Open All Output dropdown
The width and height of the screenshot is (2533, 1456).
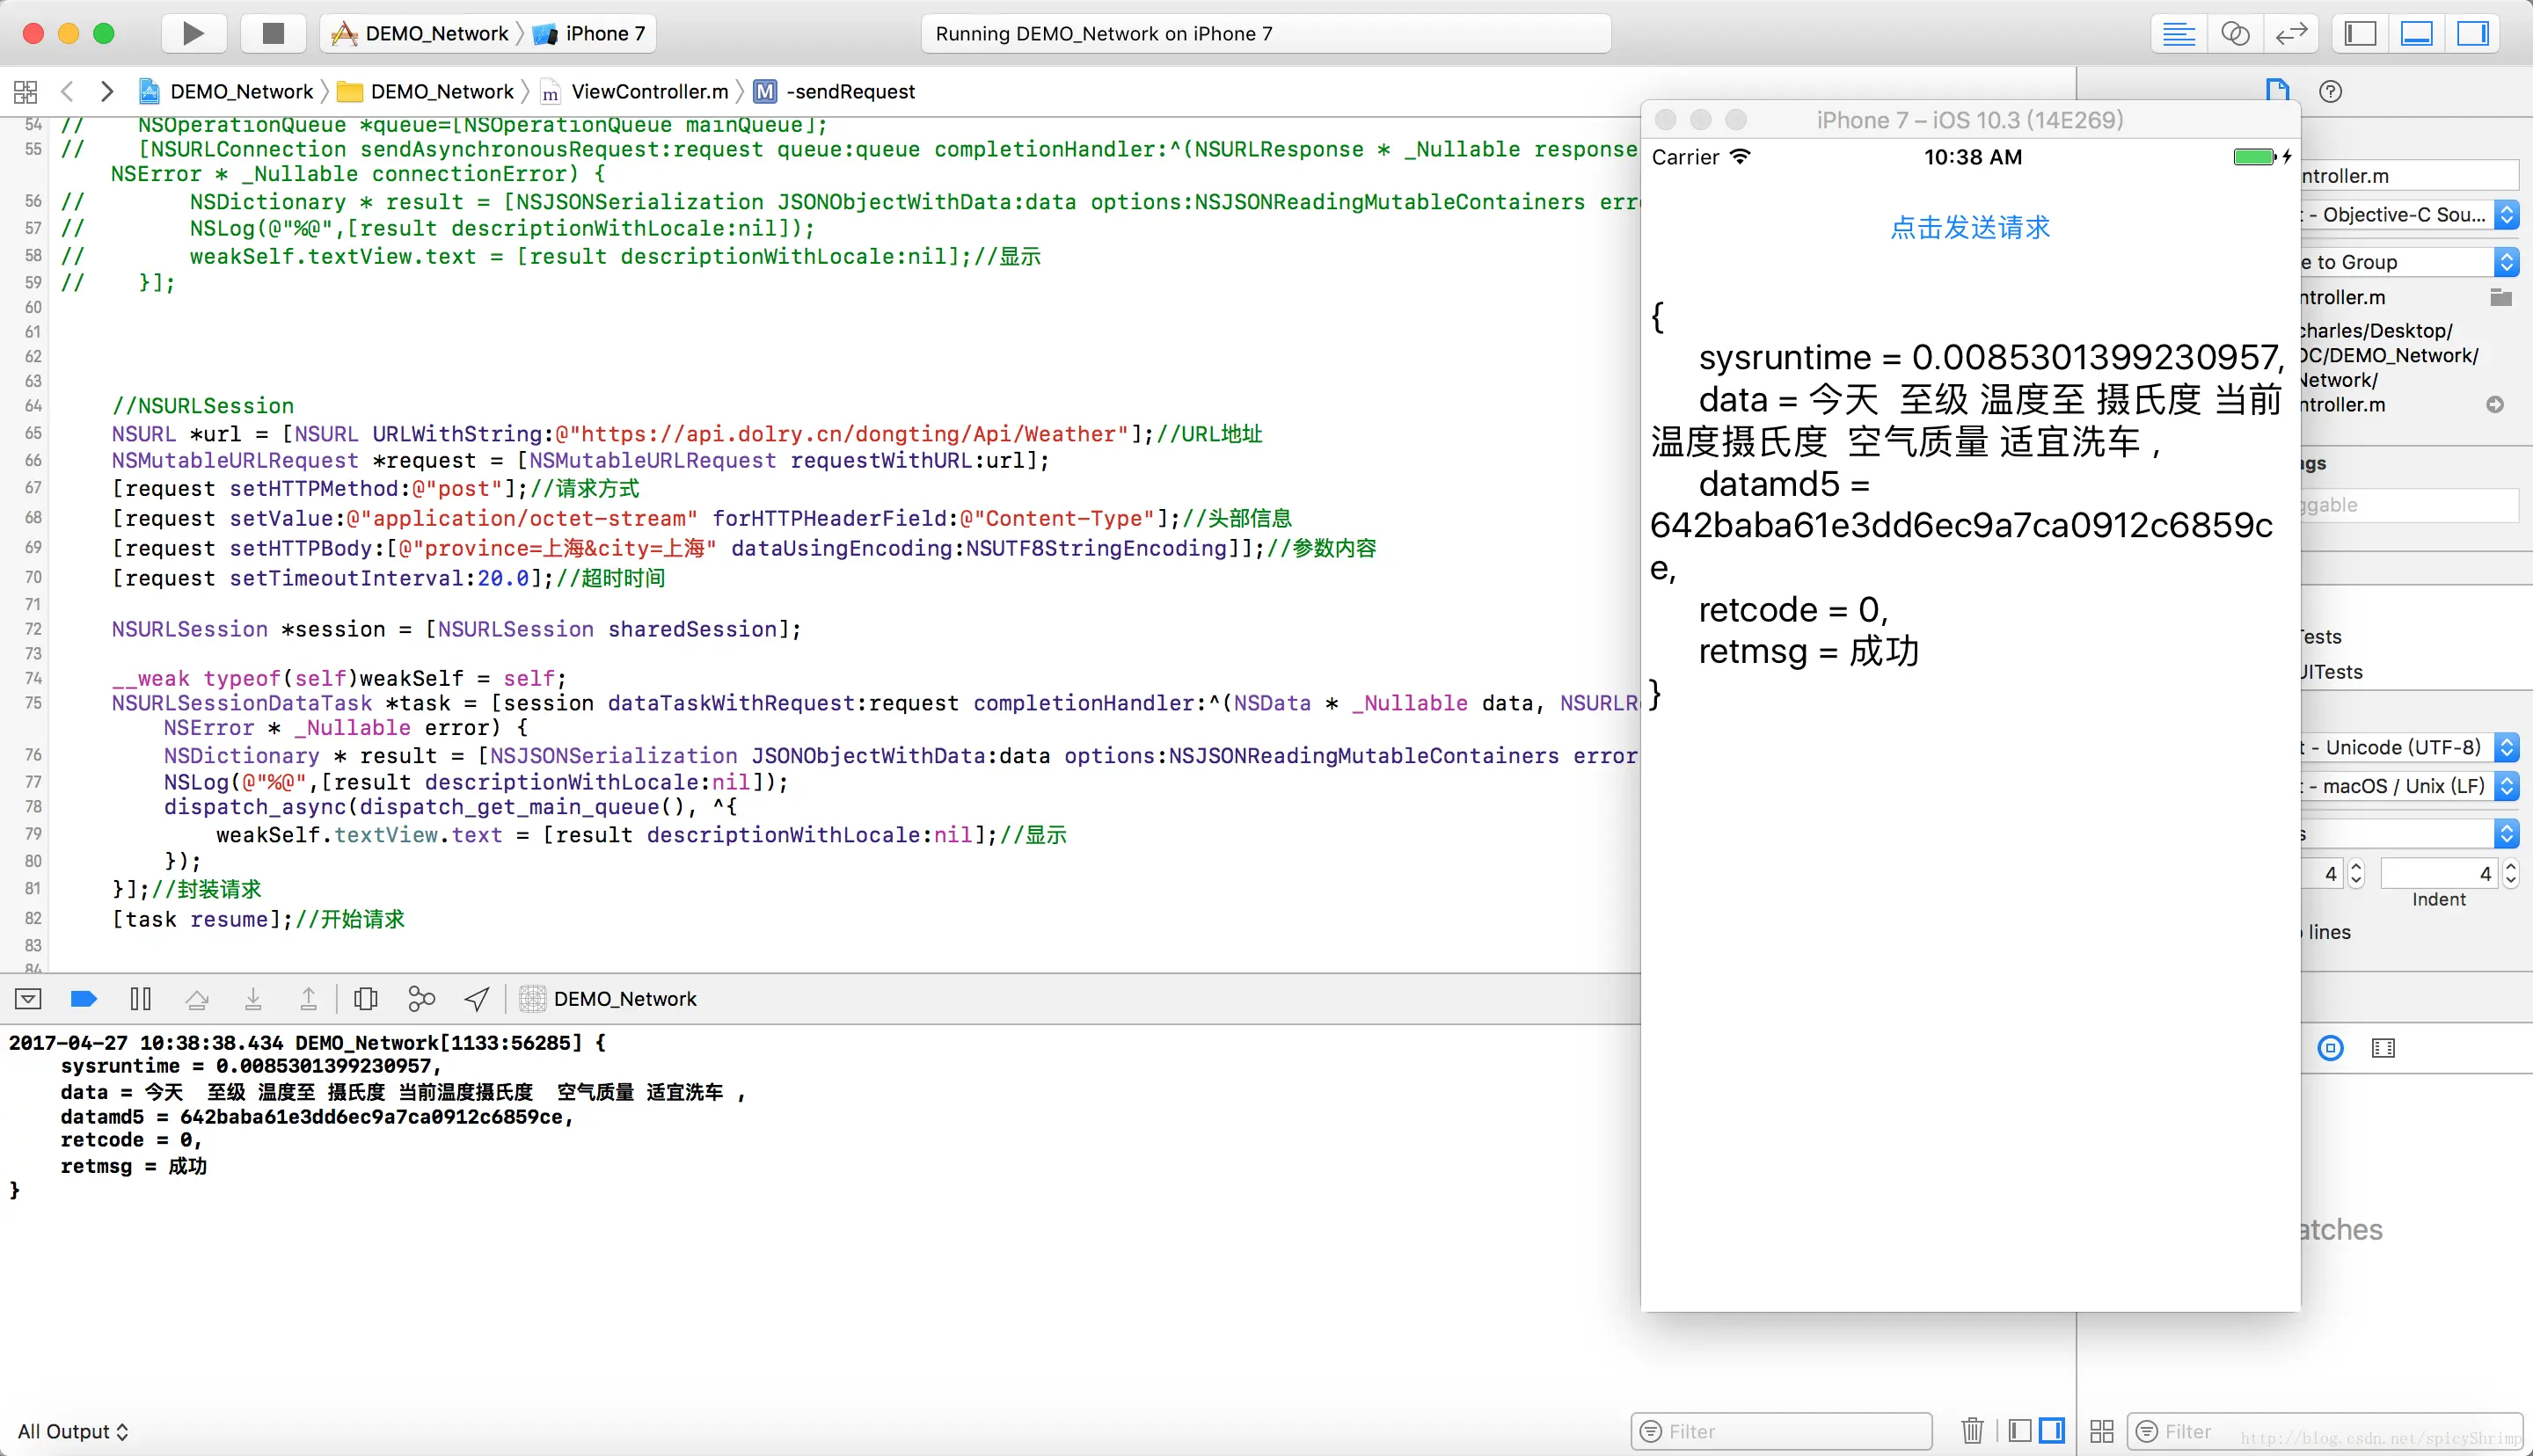(73, 1430)
